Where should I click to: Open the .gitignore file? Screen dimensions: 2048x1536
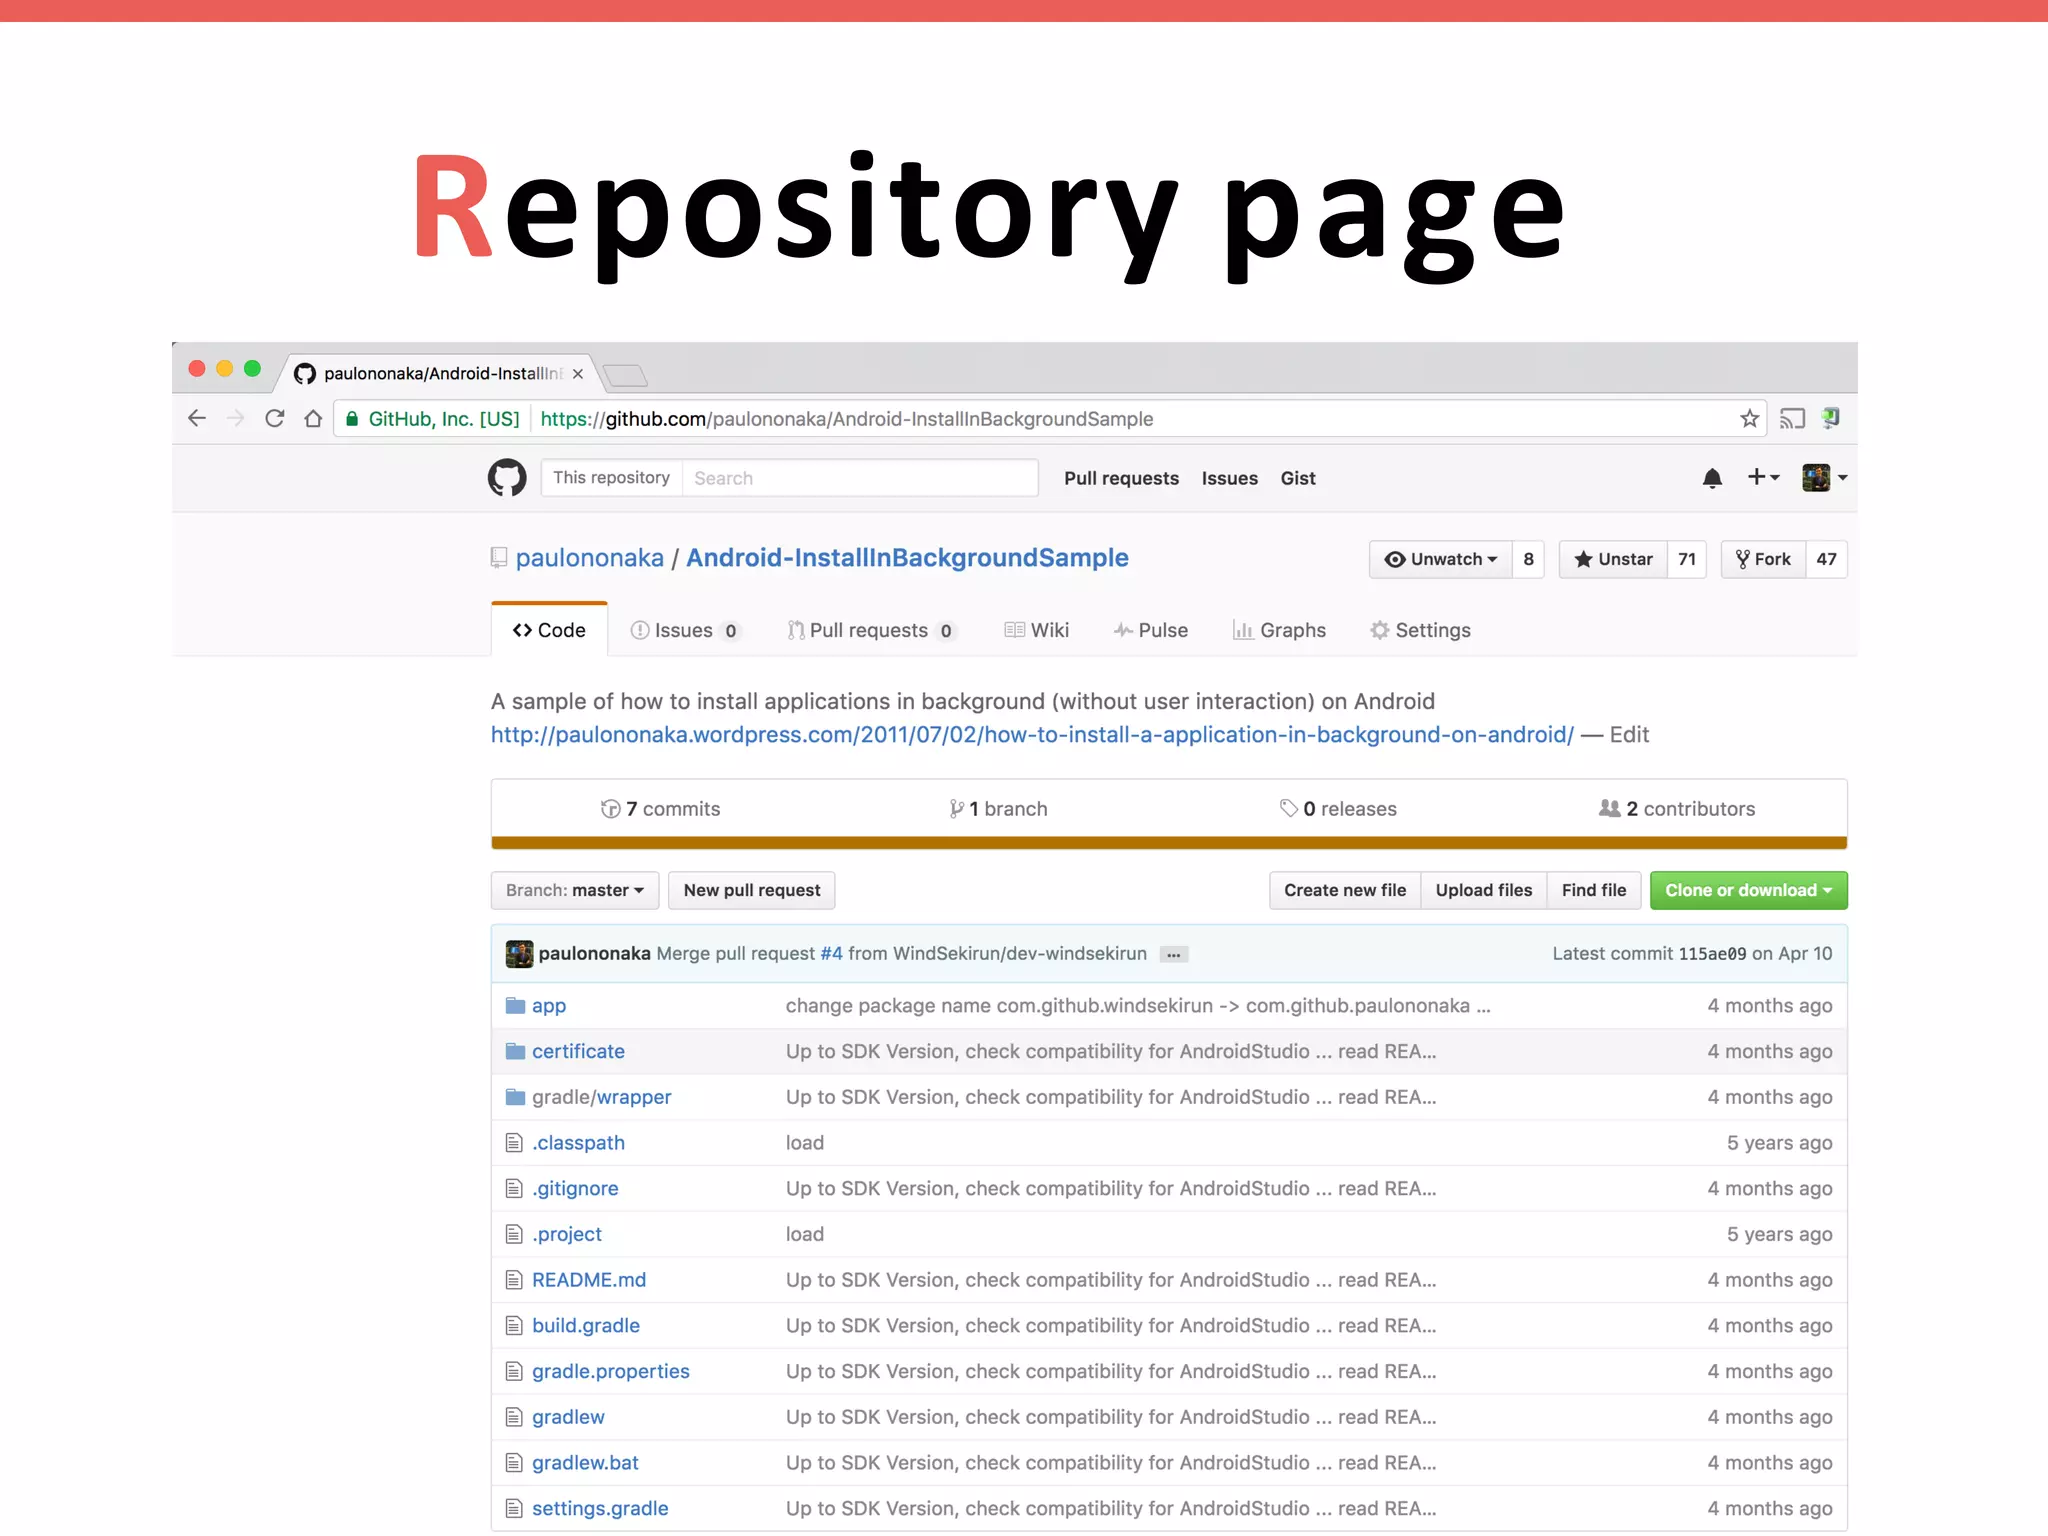tap(575, 1189)
